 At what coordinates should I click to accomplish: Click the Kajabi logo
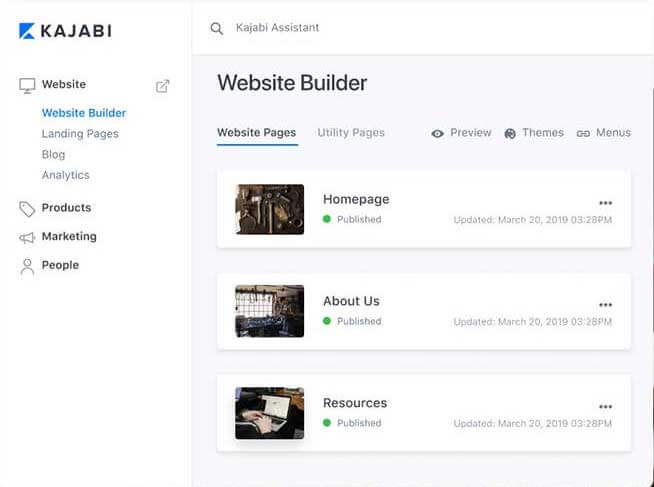pyautogui.click(x=65, y=31)
